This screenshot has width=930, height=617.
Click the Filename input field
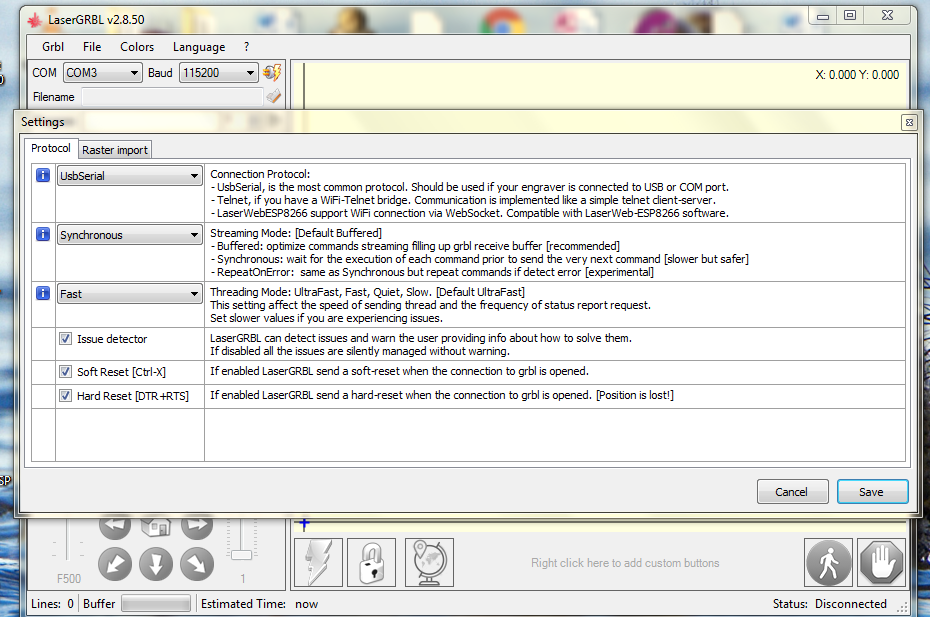(x=172, y=97)
